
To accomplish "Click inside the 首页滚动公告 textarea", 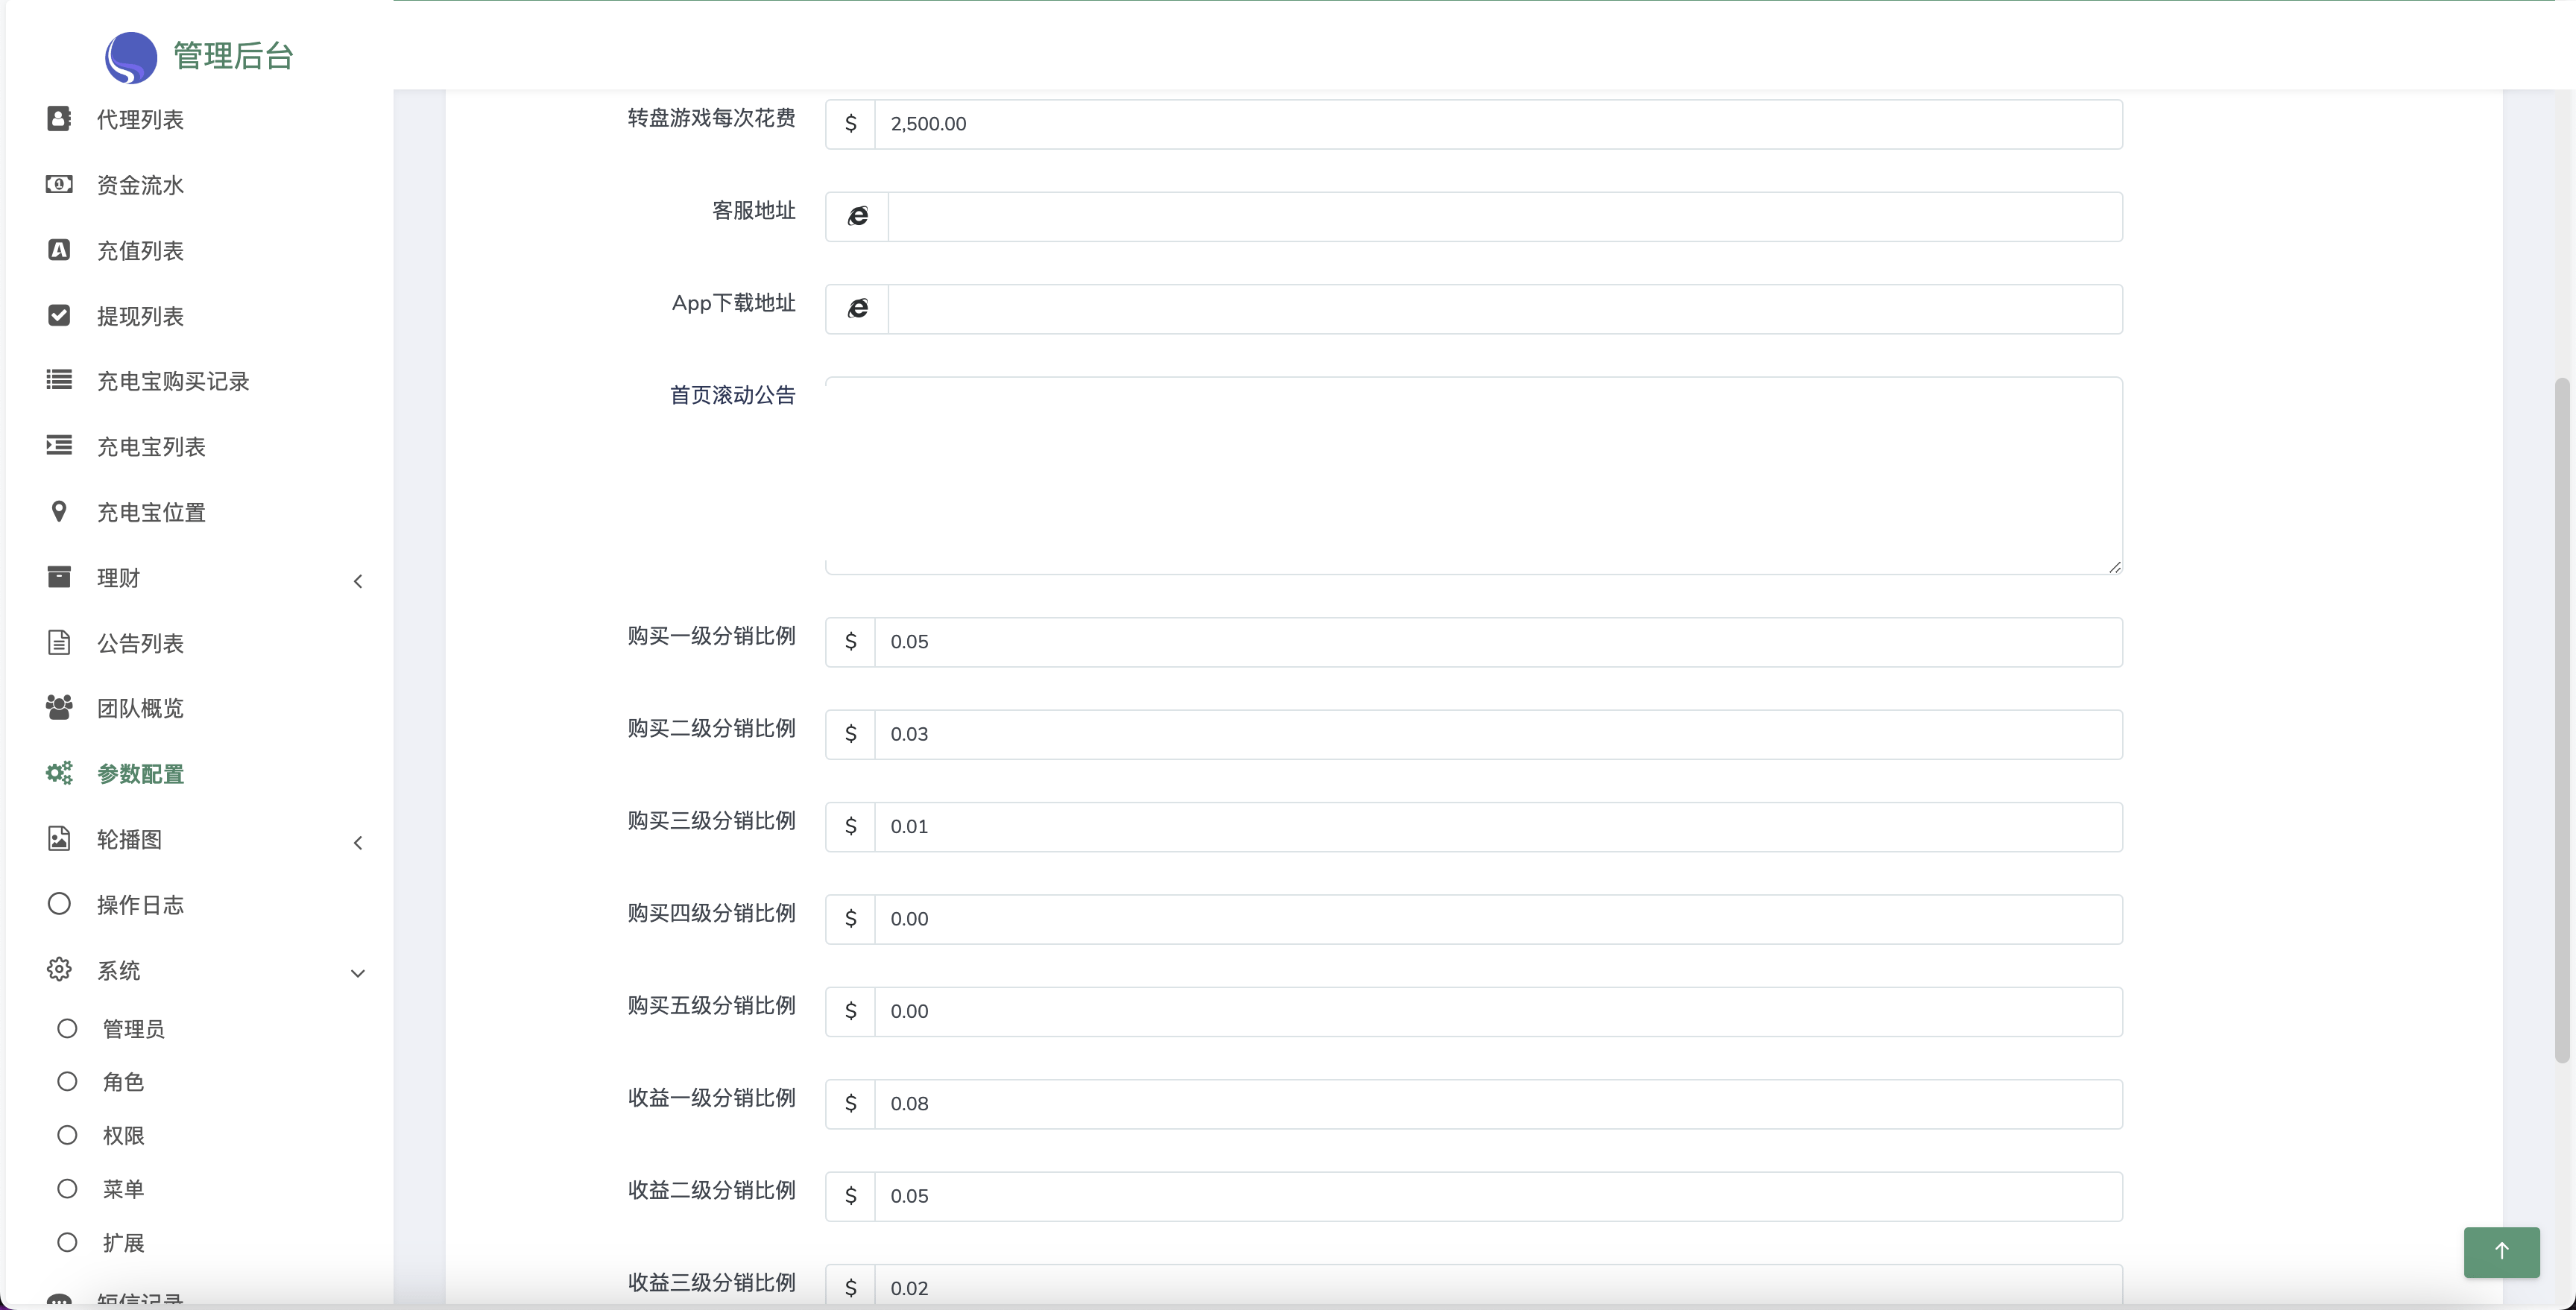I will tap(1470, 475).
